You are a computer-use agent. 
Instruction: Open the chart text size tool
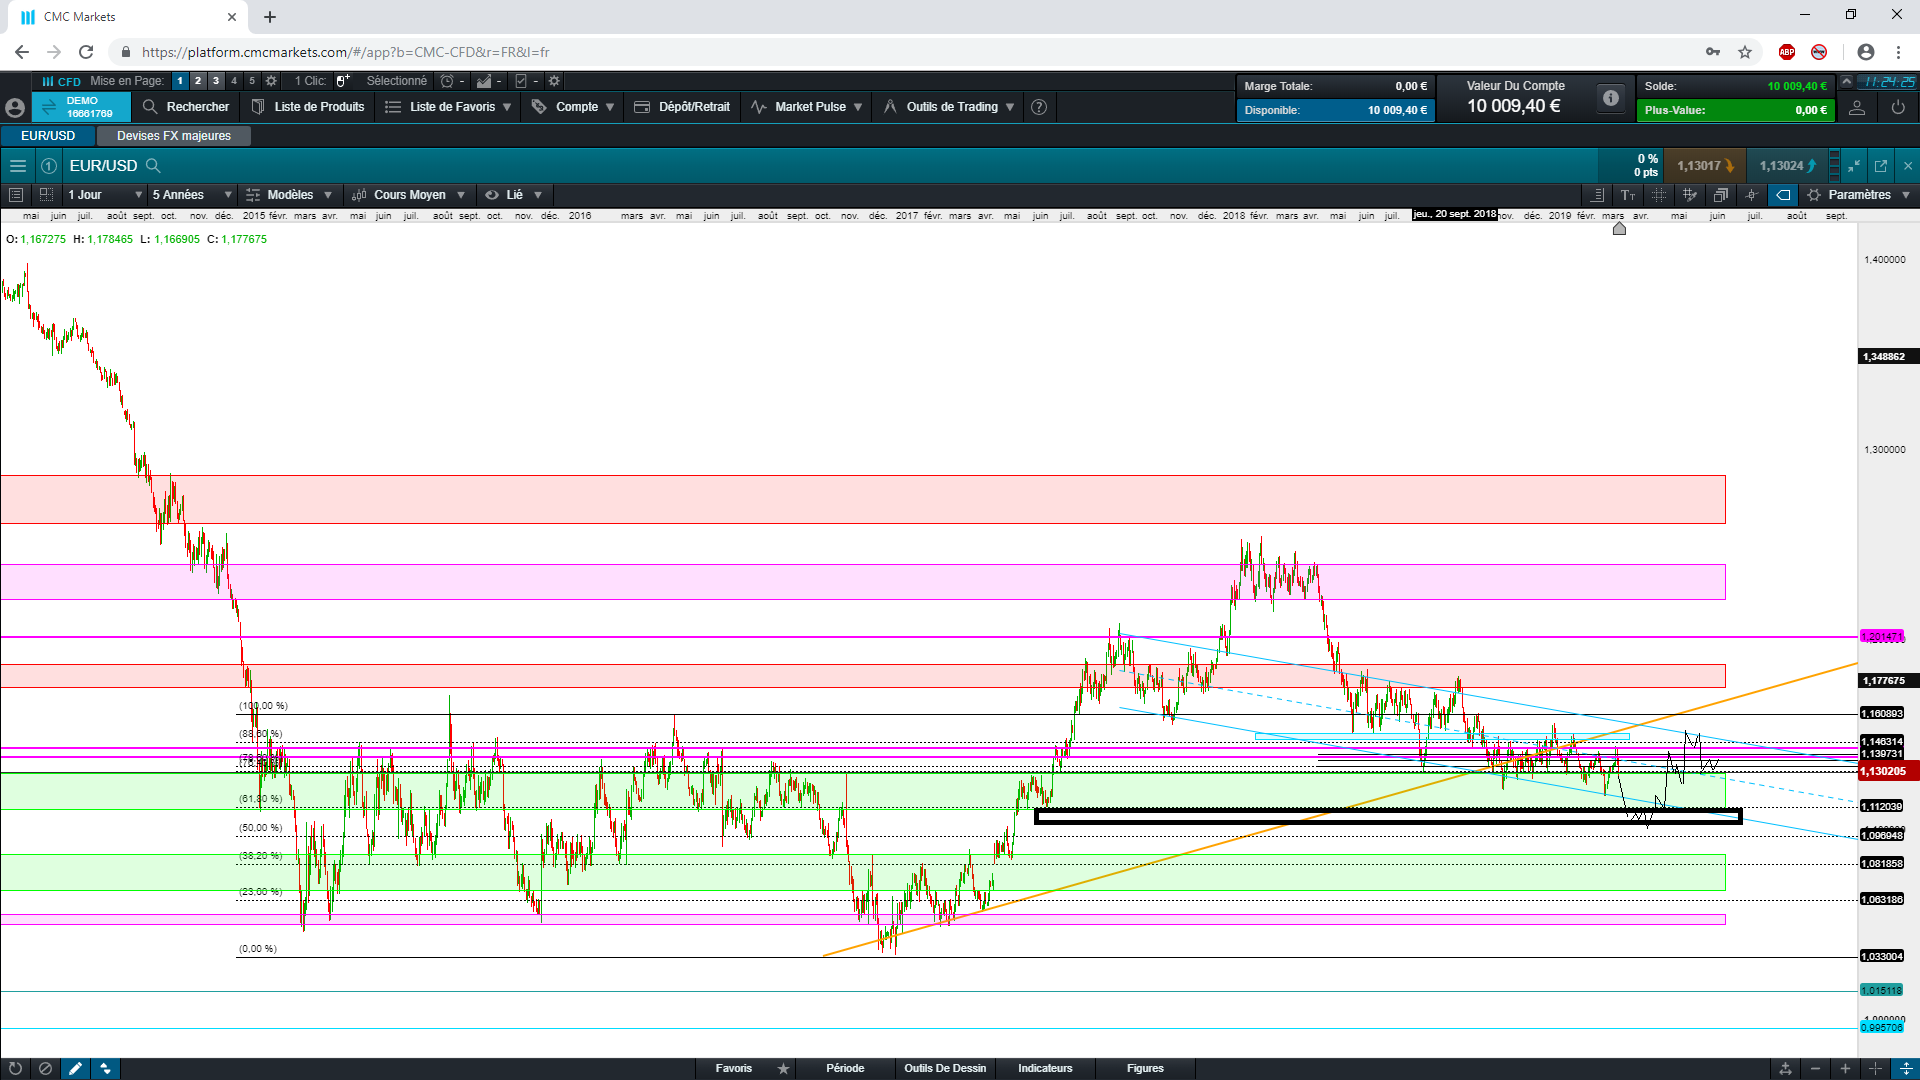pos(1628,195)
